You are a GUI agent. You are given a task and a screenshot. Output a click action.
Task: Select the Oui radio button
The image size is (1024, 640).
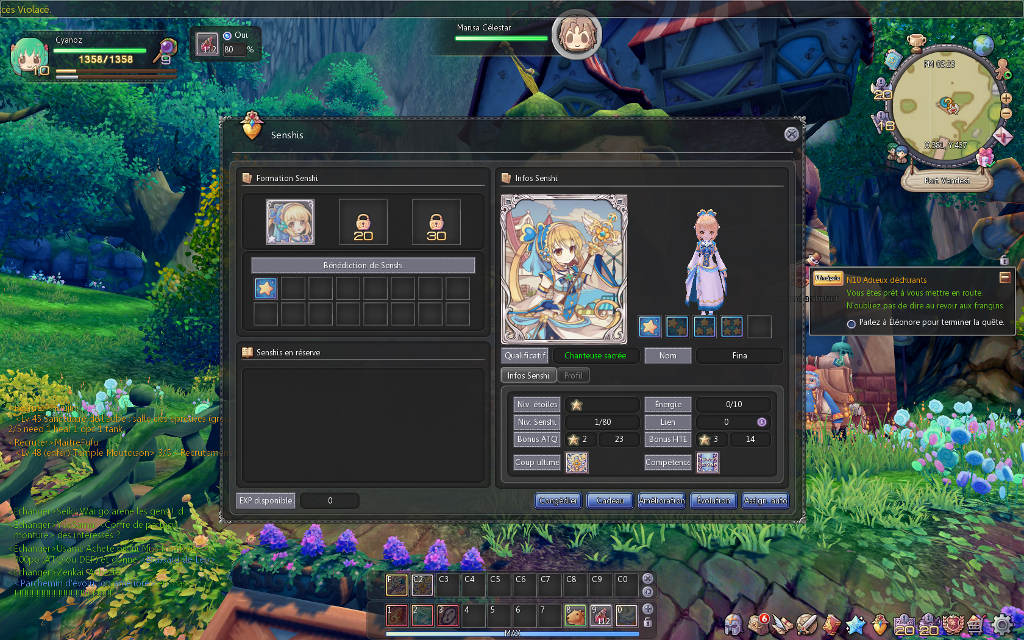[227, 36]
